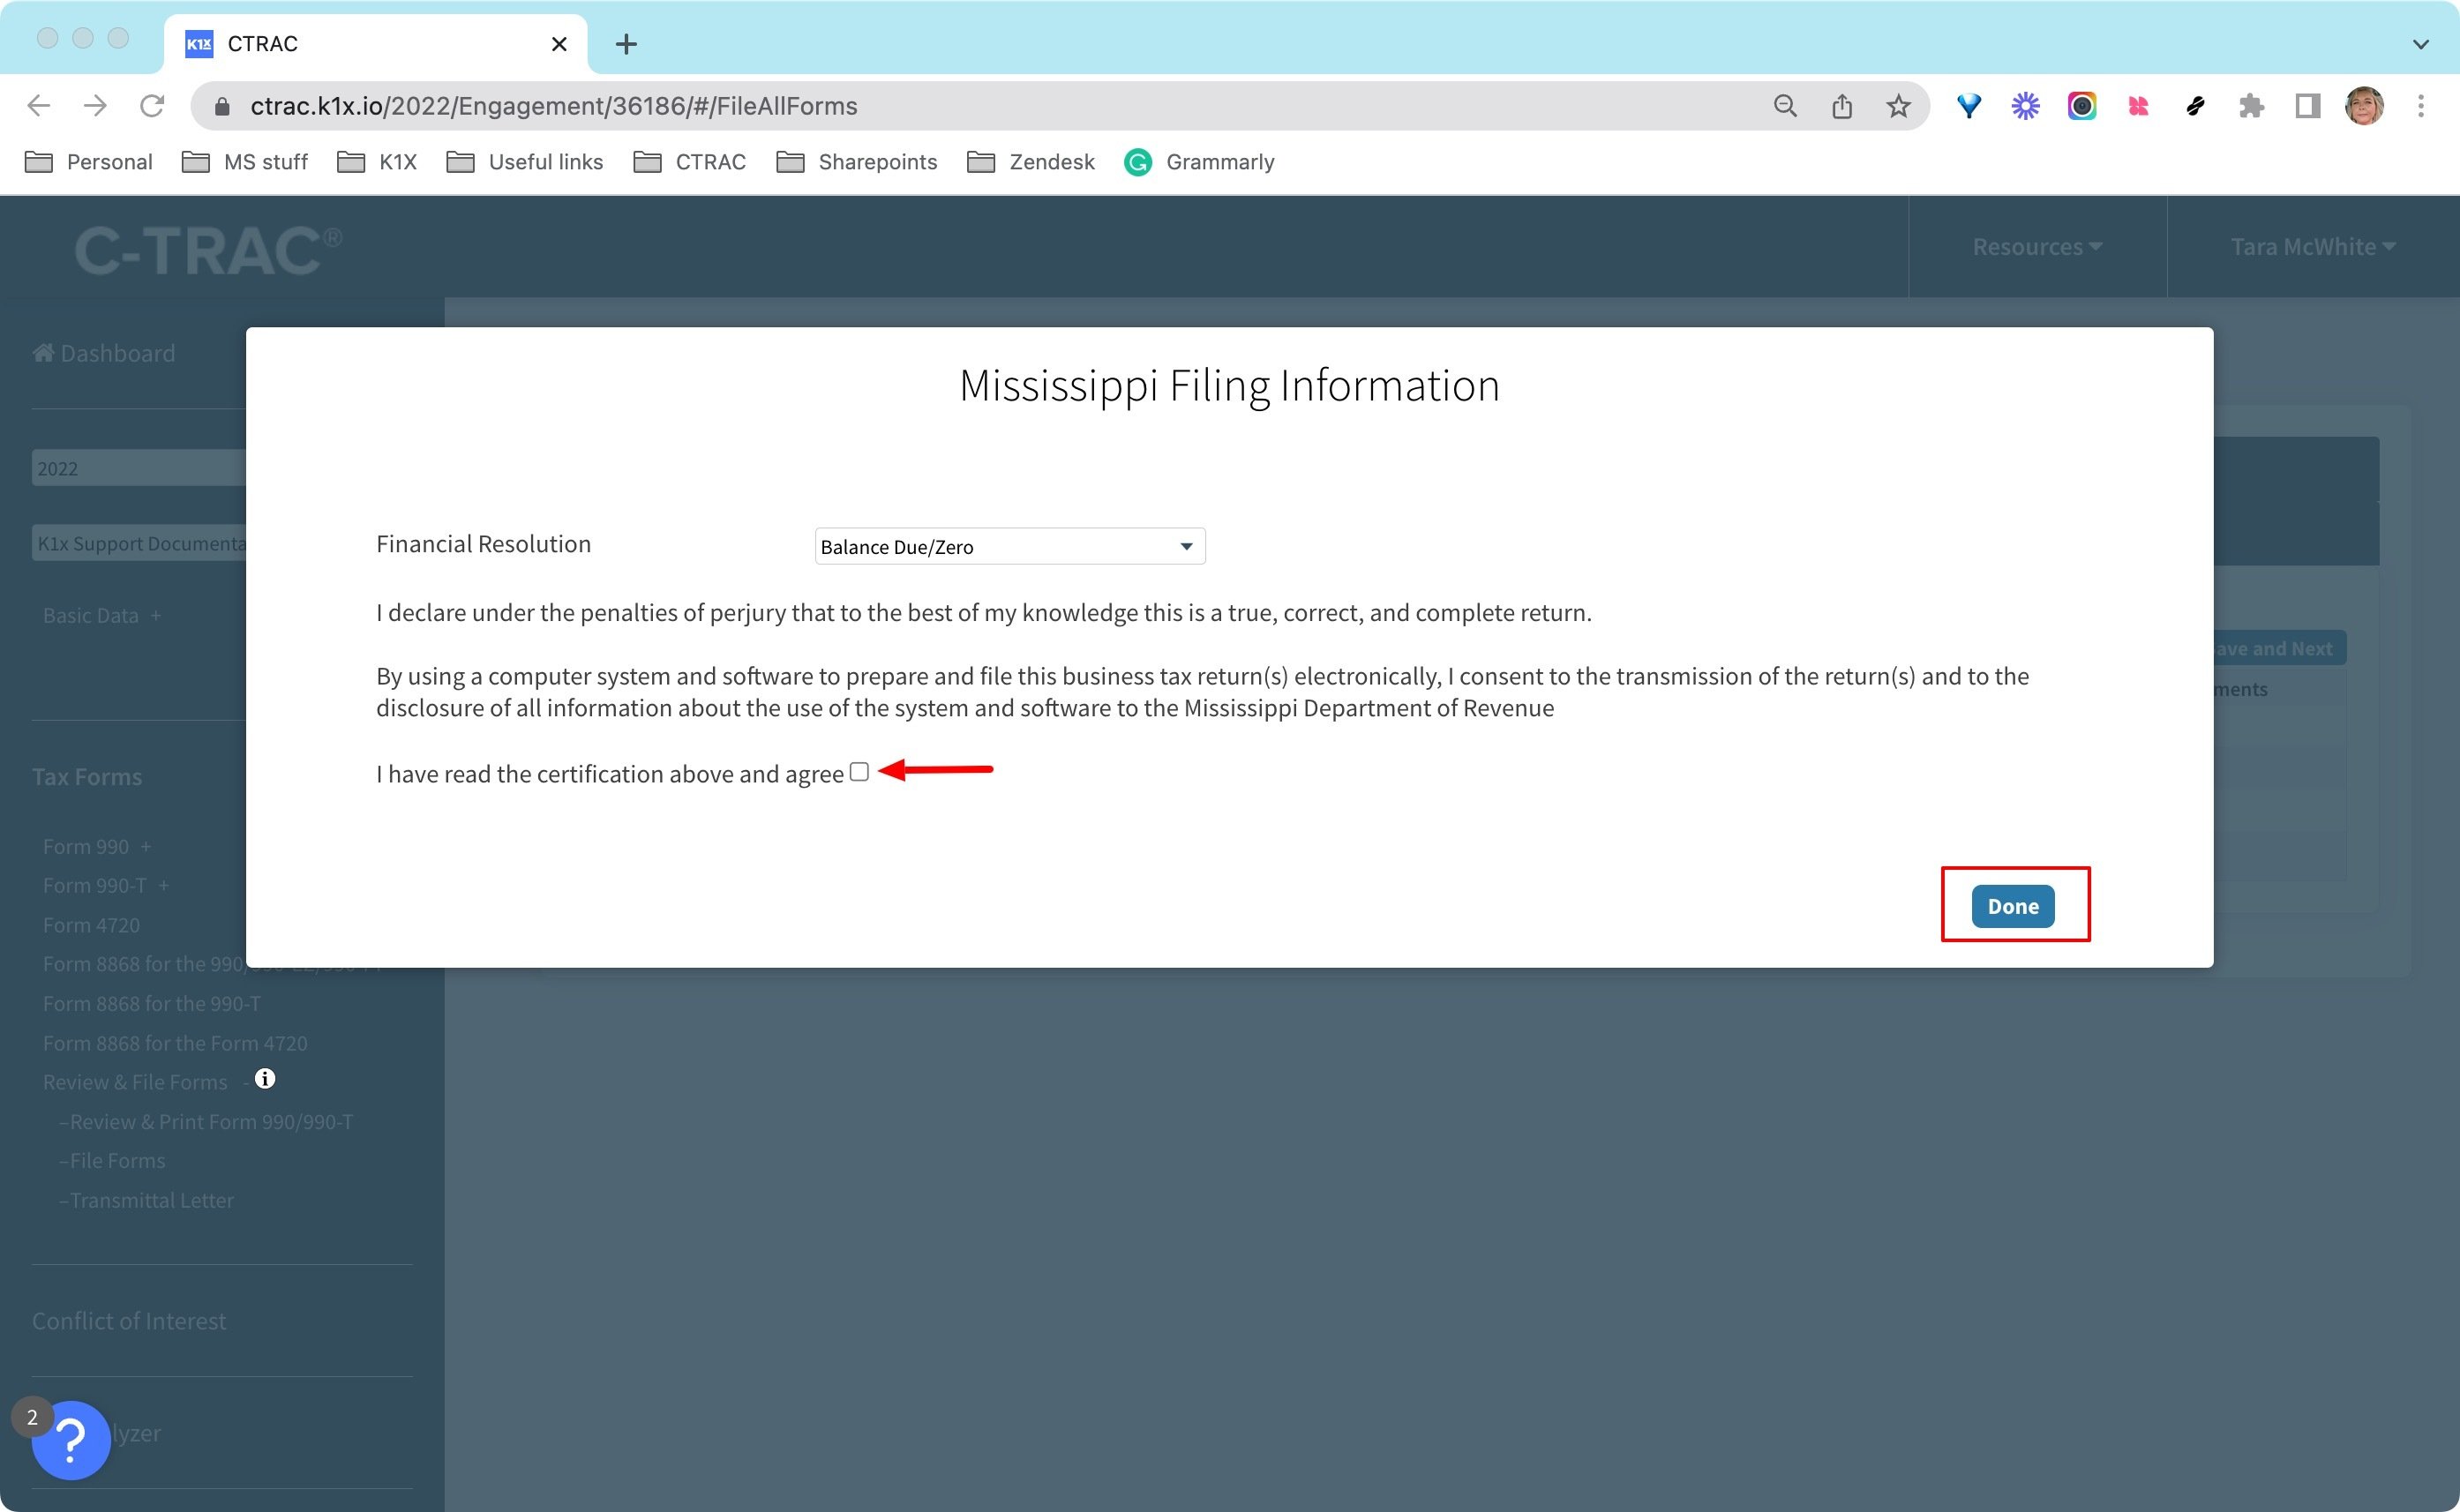Screen dimensions: 2460x1512
Task: Click the Review & File Forms info icon
Action: (264, 1079)
